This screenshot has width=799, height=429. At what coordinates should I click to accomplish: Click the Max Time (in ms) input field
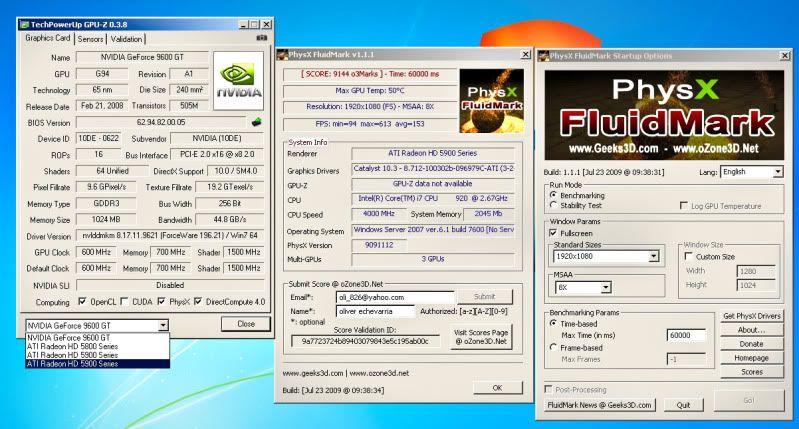[686, 334]
